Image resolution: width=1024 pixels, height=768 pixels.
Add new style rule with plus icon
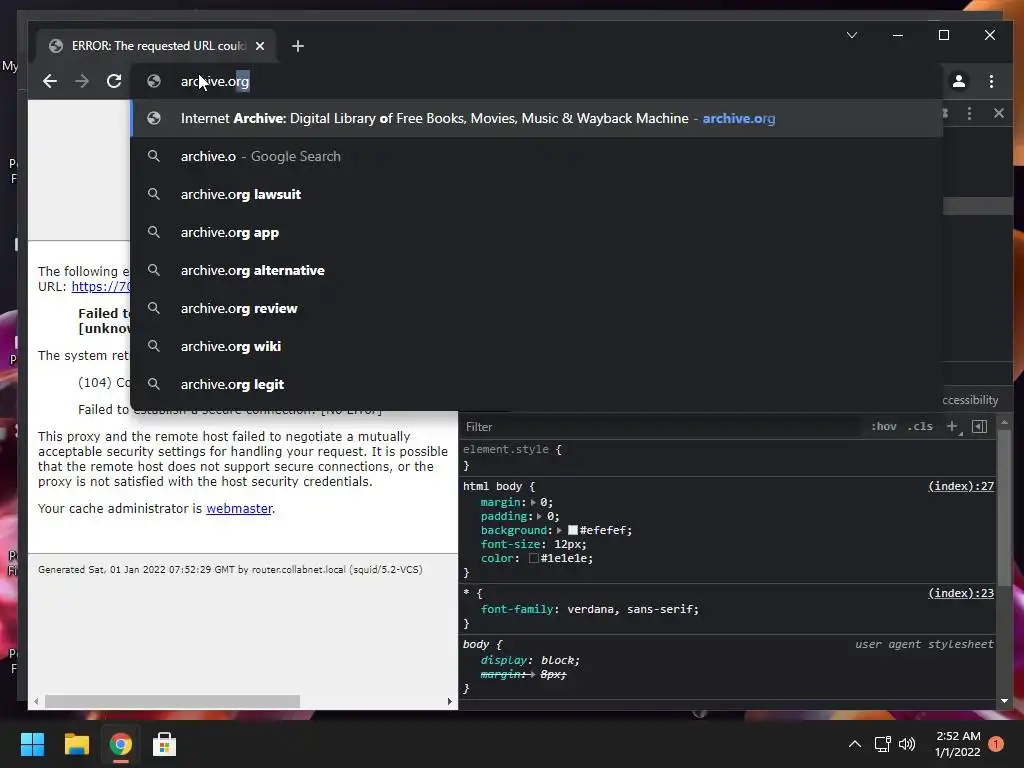(953, 426)
